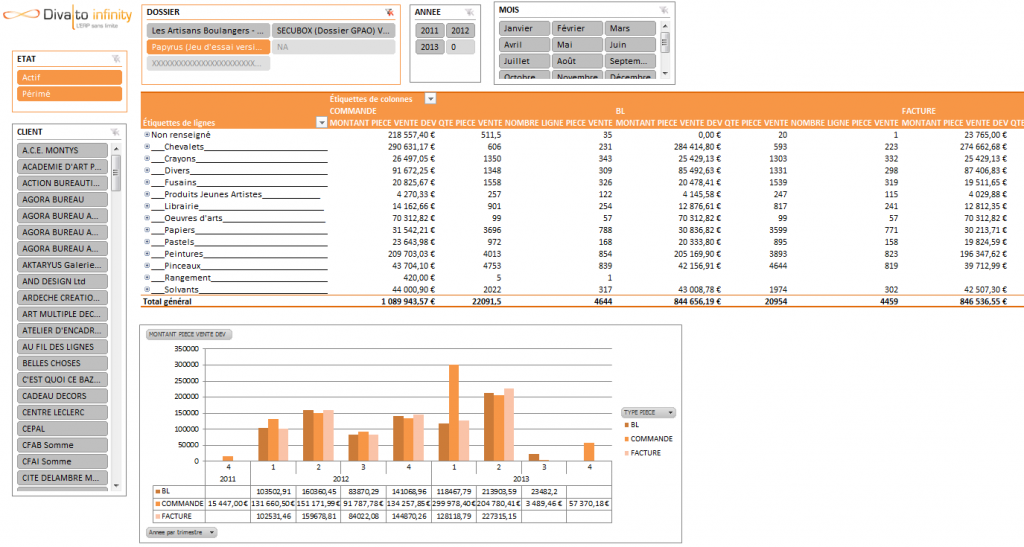Viewport: 1024px width, 547px height.
Task: Filter client BELLES CHOSES
Action: (63, 364)
